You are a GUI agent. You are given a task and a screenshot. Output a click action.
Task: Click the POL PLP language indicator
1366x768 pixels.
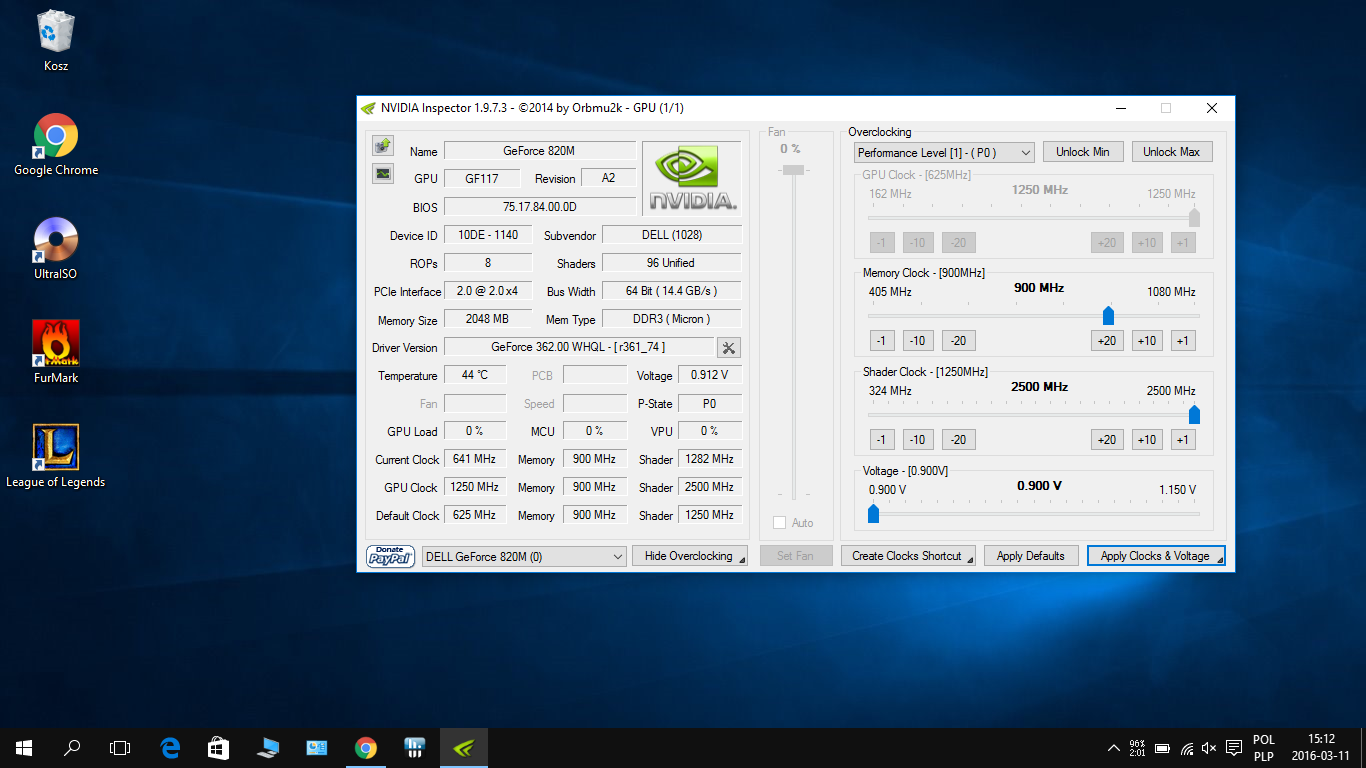pos(1264,748)
